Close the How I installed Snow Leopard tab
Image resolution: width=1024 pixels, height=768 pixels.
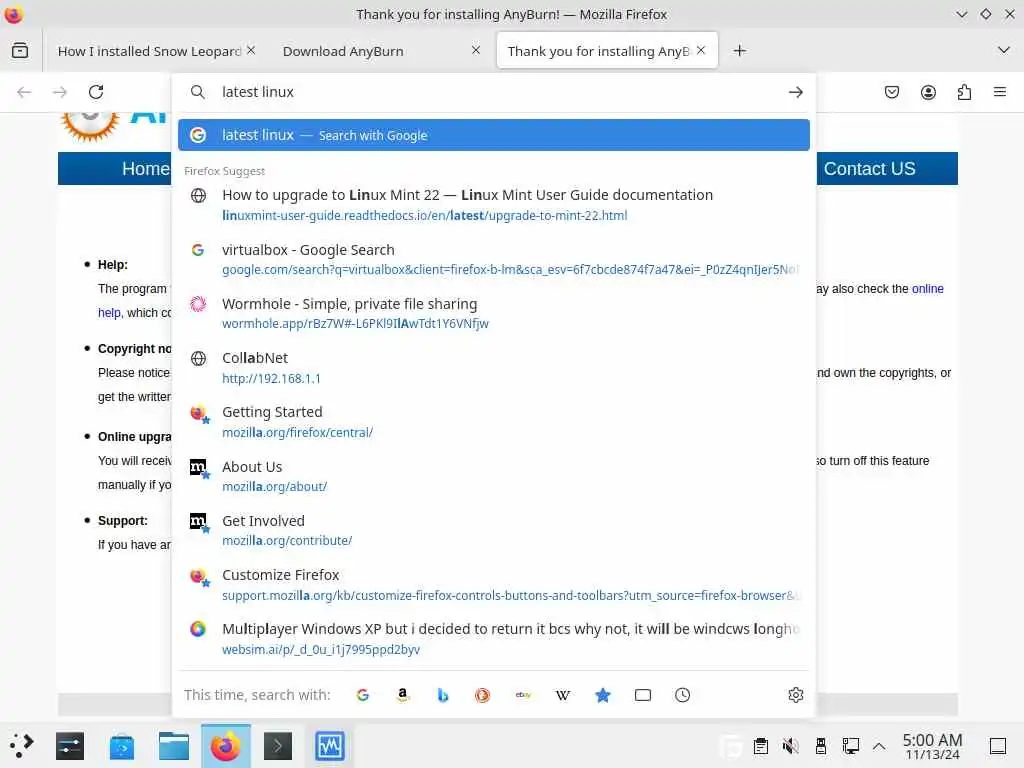[x=251, y=50]
